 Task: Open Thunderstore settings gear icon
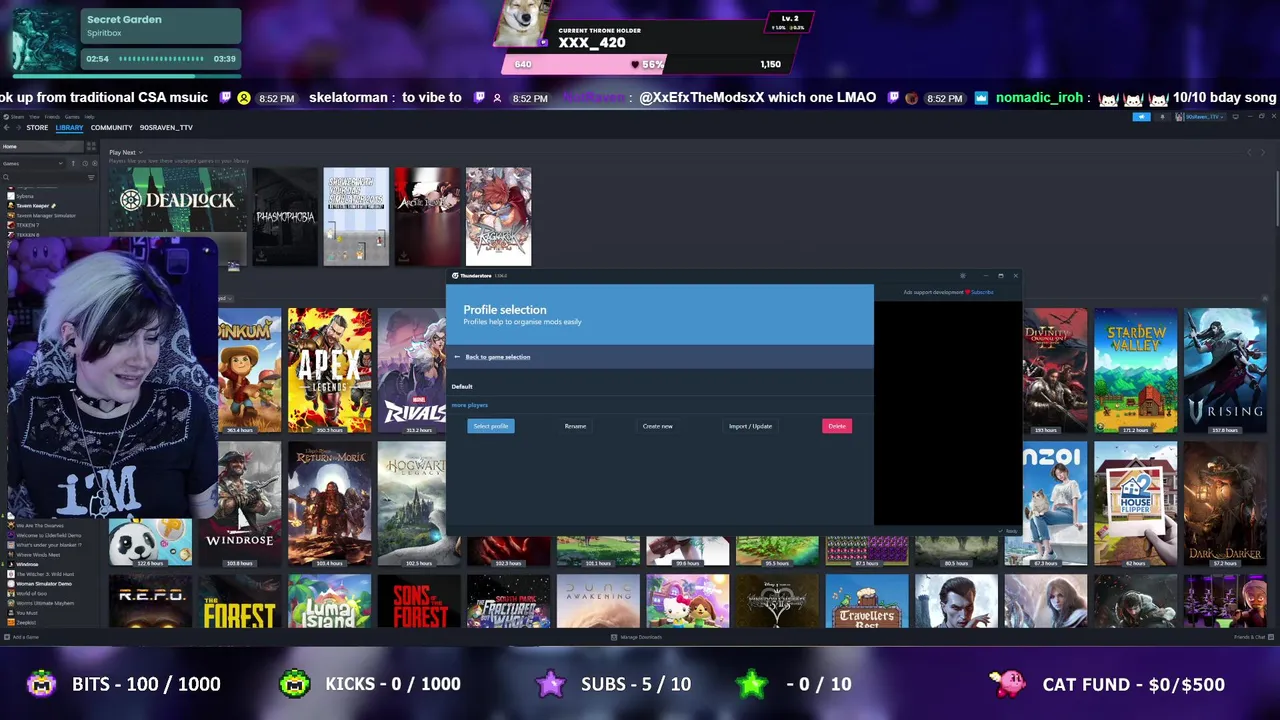(963, 276)
